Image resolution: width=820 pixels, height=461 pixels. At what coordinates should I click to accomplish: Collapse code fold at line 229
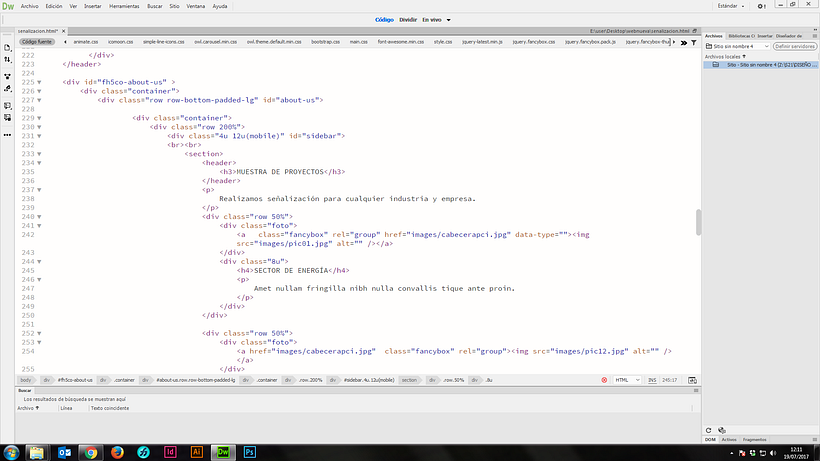(39, 118)
